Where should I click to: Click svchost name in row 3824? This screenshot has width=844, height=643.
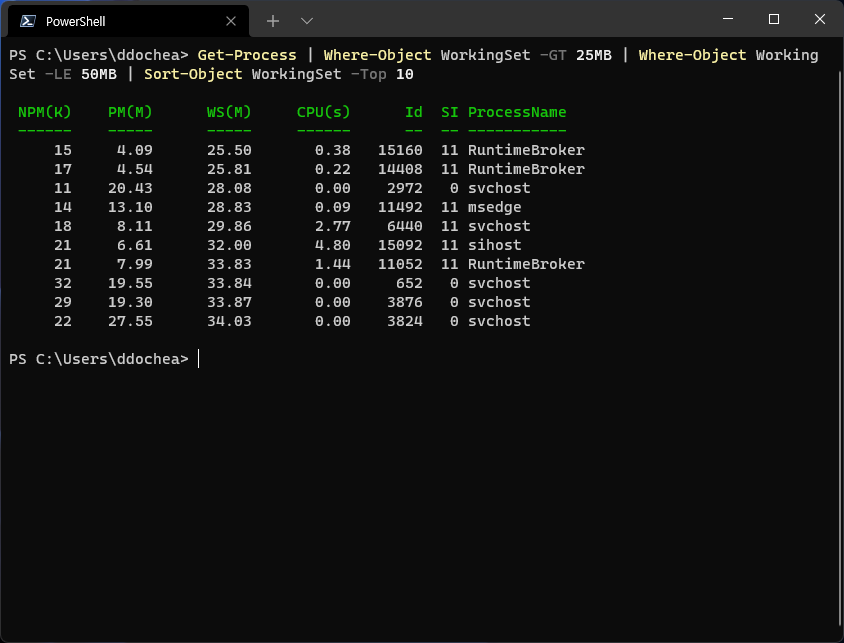pos(499,321)
